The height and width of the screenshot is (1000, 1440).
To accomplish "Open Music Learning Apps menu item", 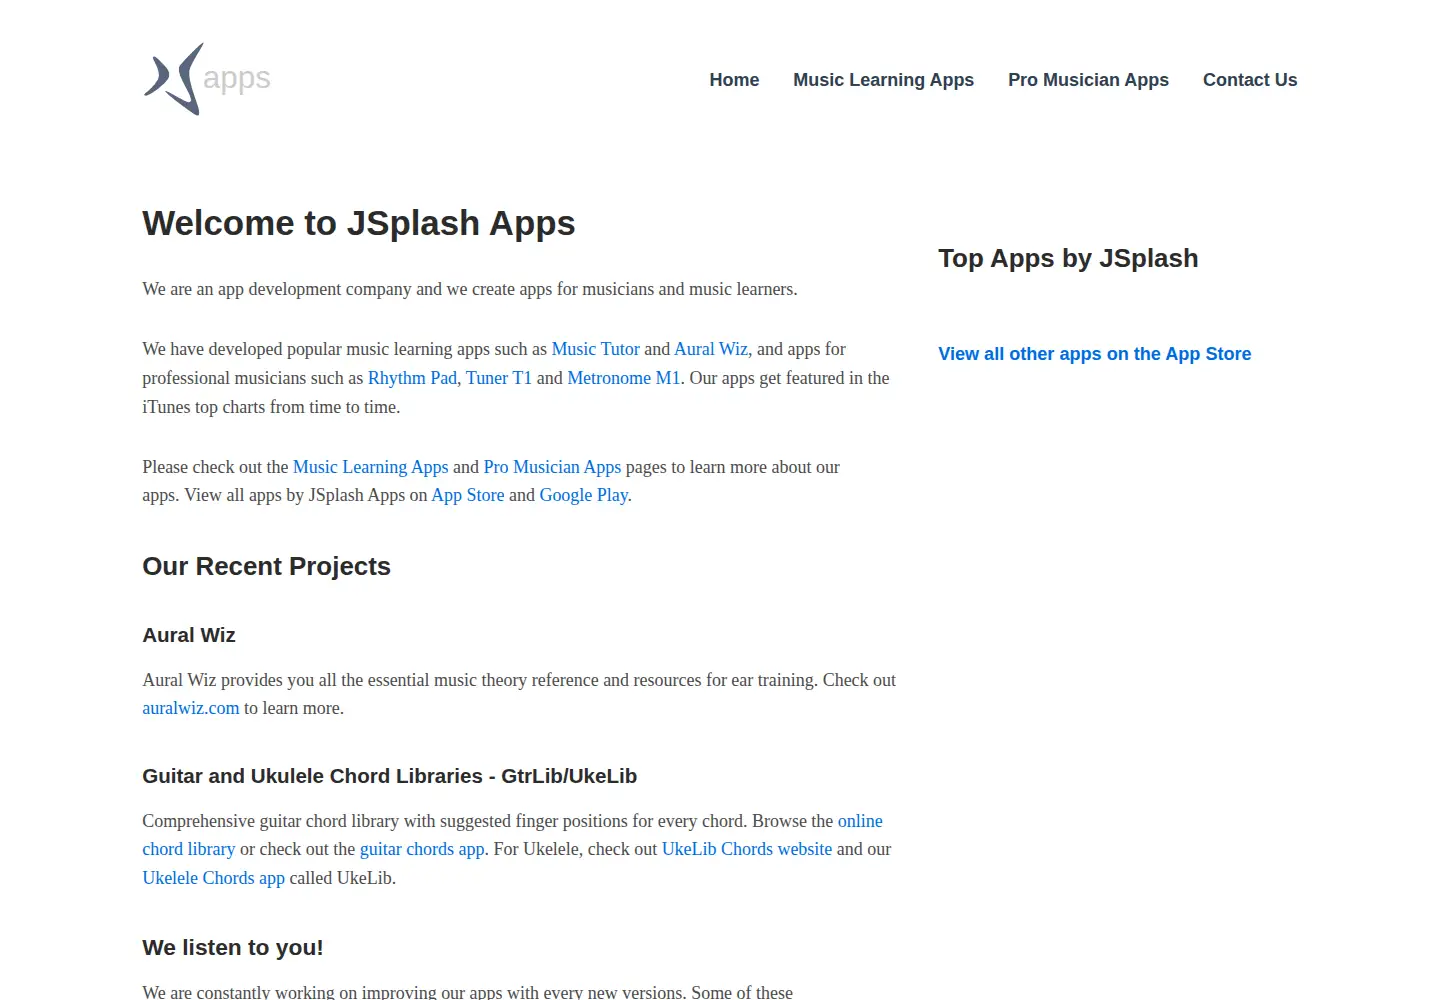I will (x=883, y=80).
